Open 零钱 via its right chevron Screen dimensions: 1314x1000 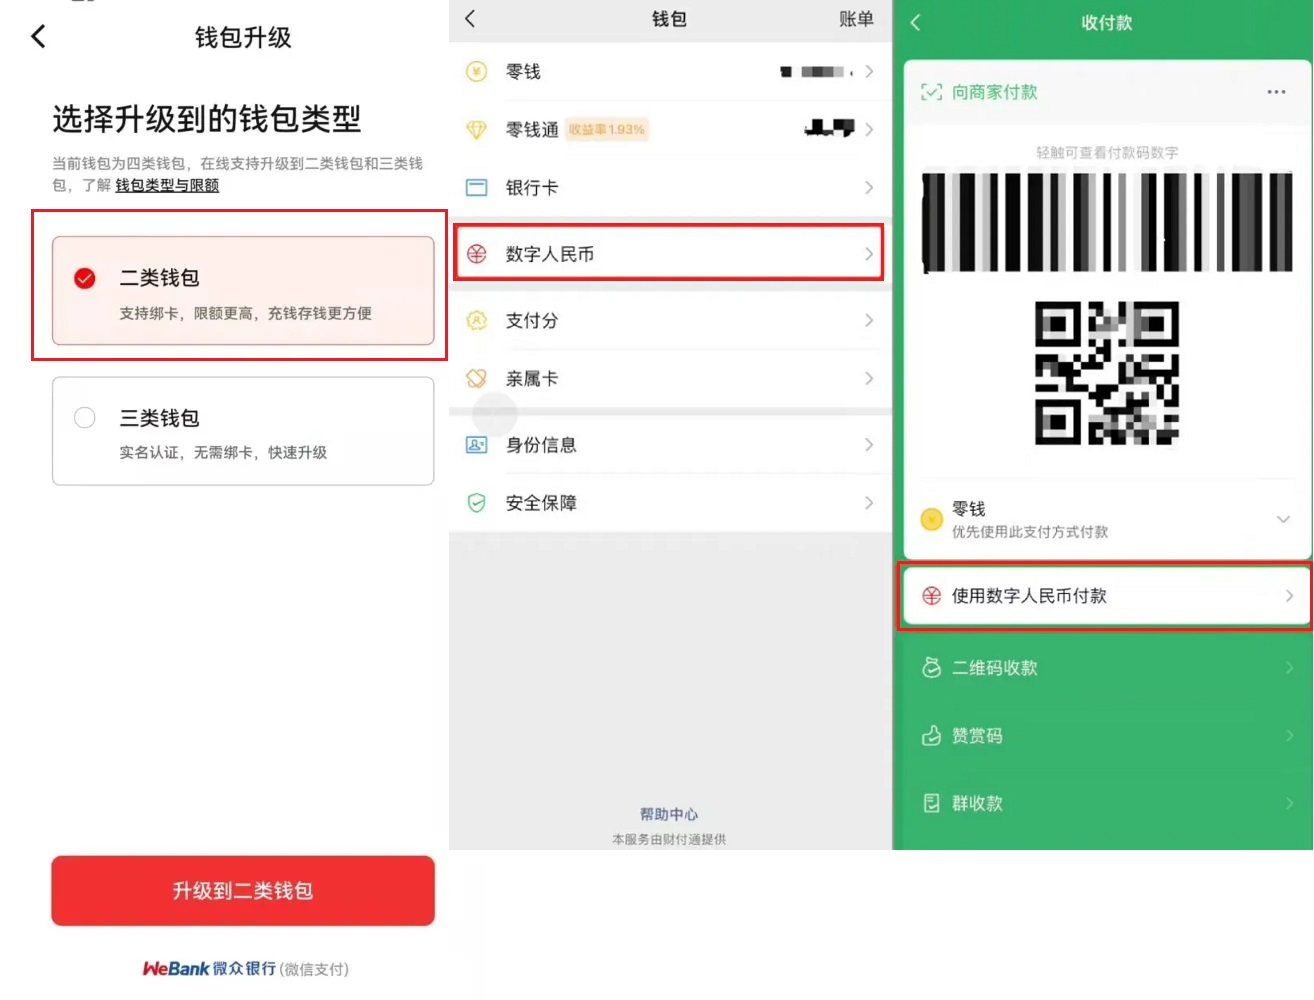[869, 72]
